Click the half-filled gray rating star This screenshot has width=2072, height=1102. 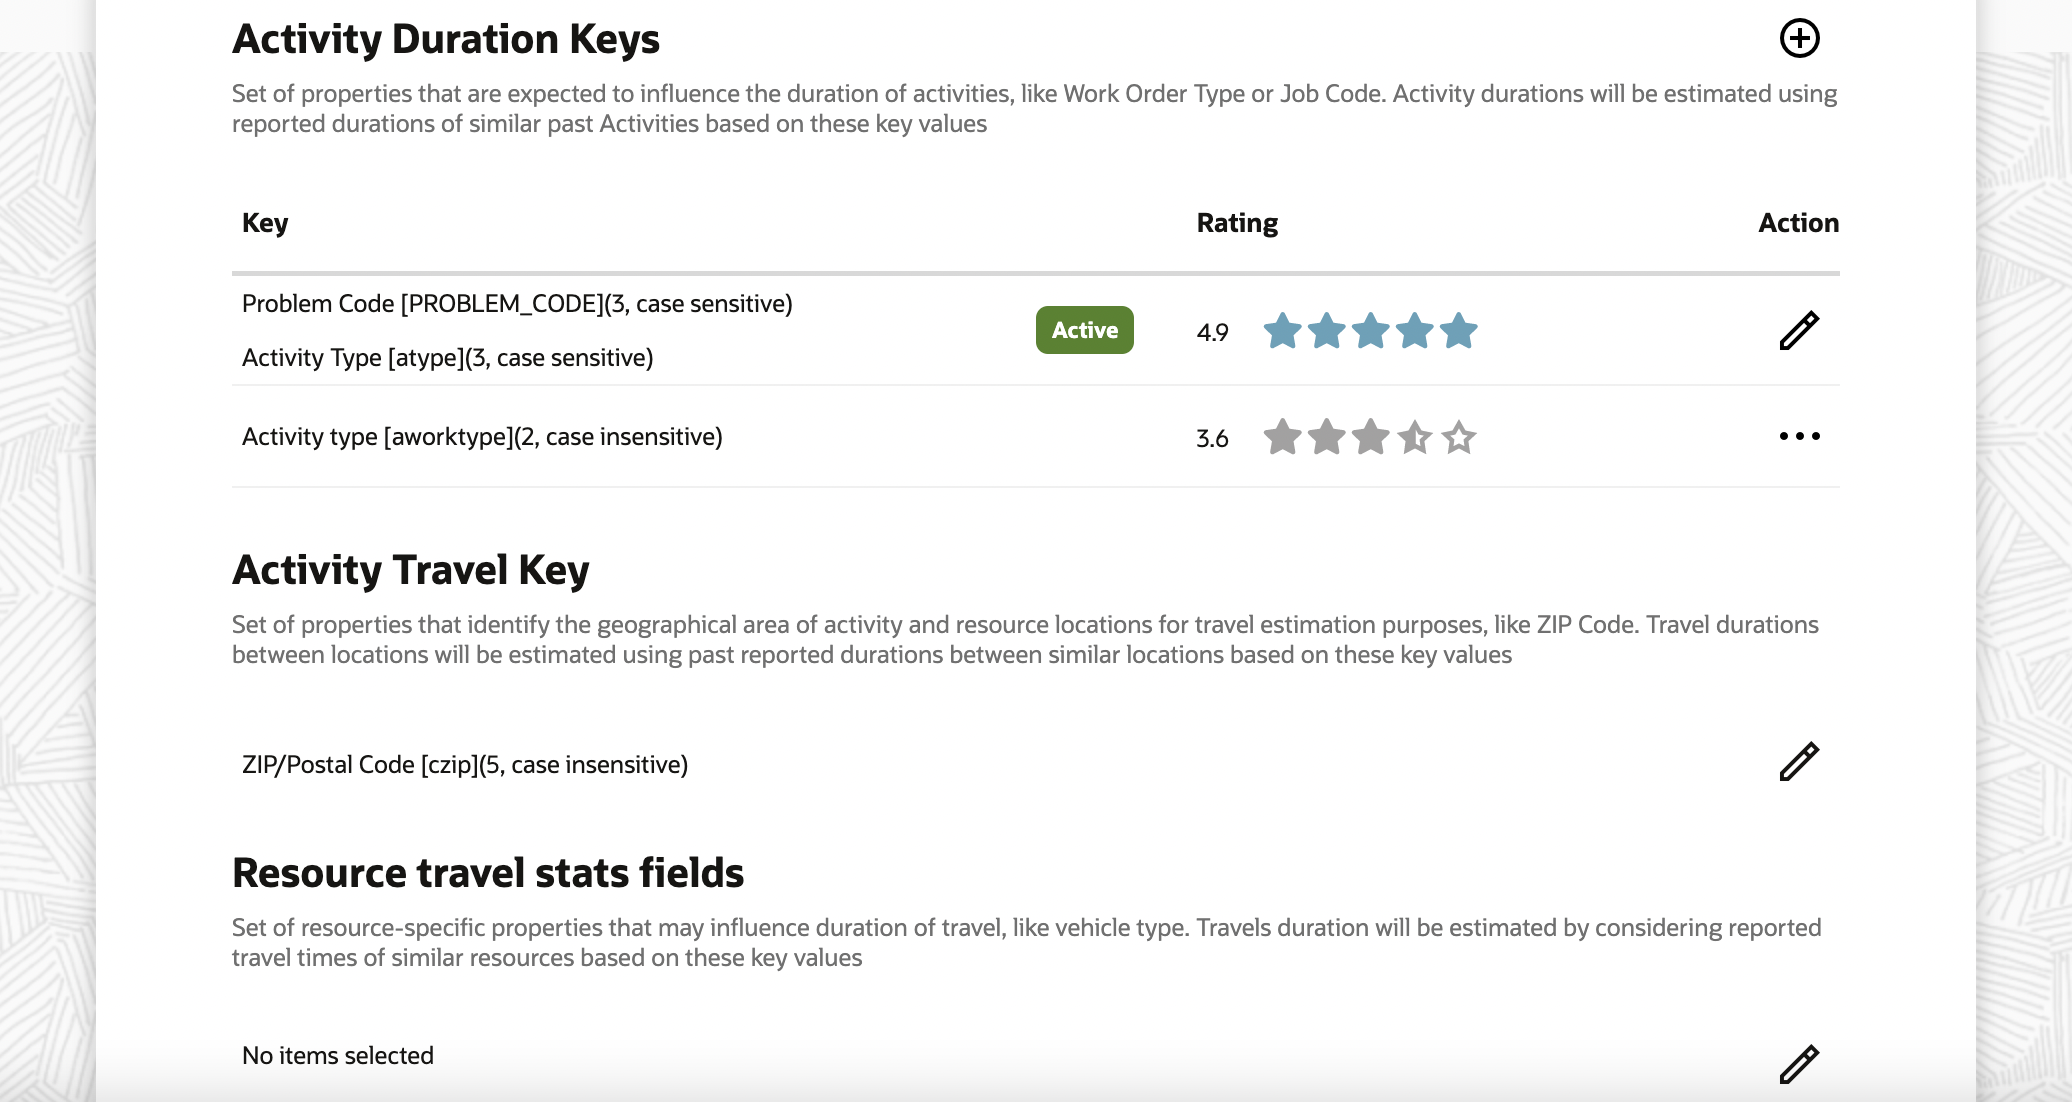click(1415, 437)
